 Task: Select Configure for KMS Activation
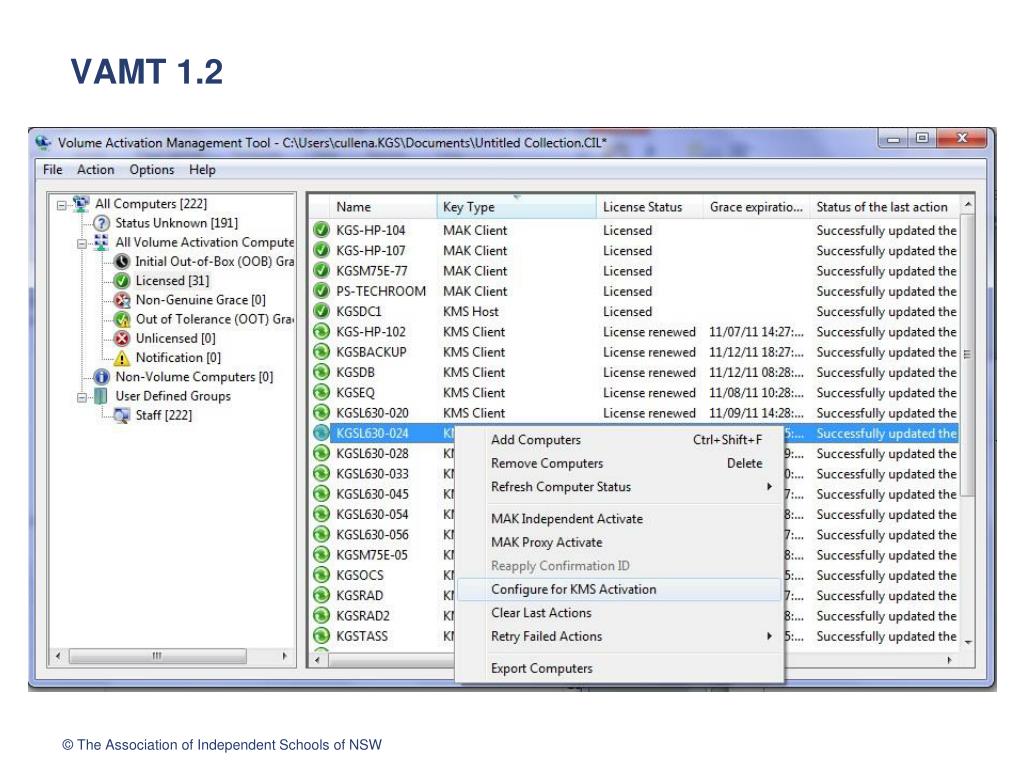[x=619, y=589]
